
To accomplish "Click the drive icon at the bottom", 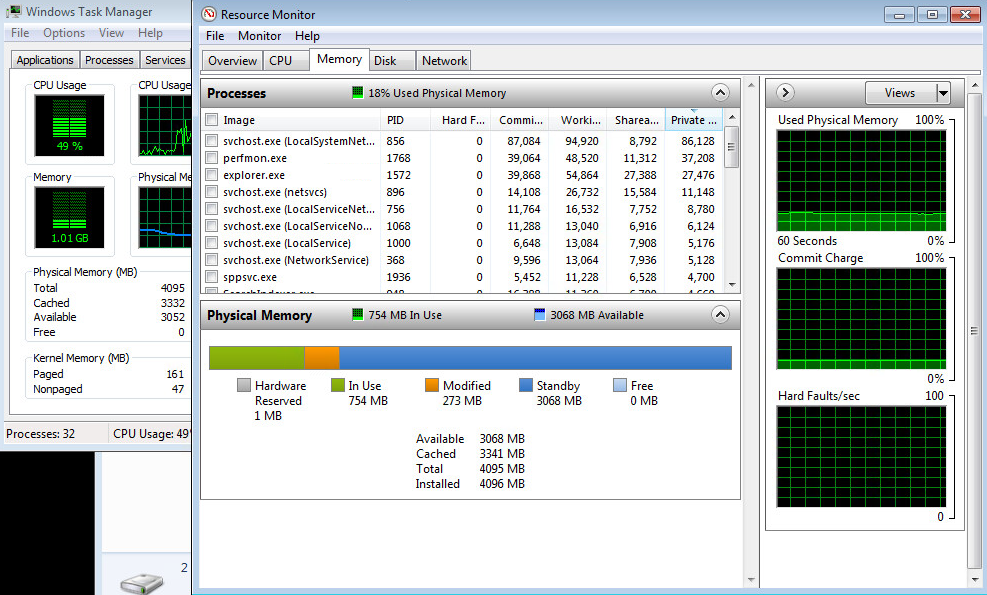I will pyautogui.click(x=140, y=583).
